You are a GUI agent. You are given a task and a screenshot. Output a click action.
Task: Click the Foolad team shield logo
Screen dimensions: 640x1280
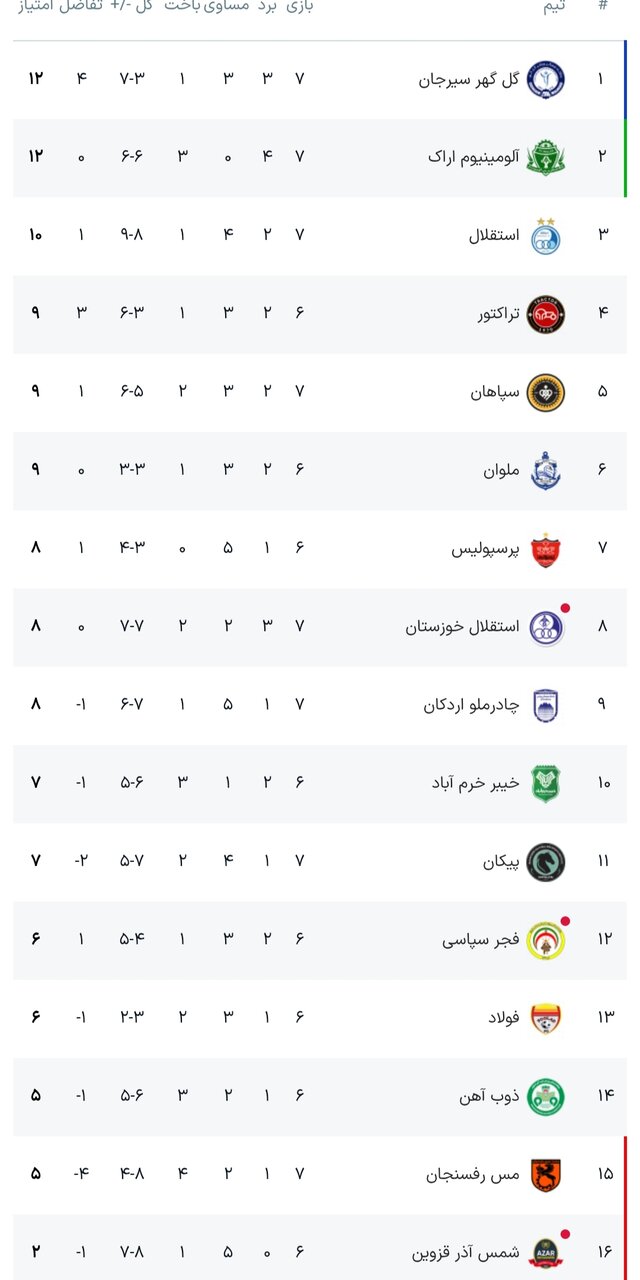tap(545, 1018)
